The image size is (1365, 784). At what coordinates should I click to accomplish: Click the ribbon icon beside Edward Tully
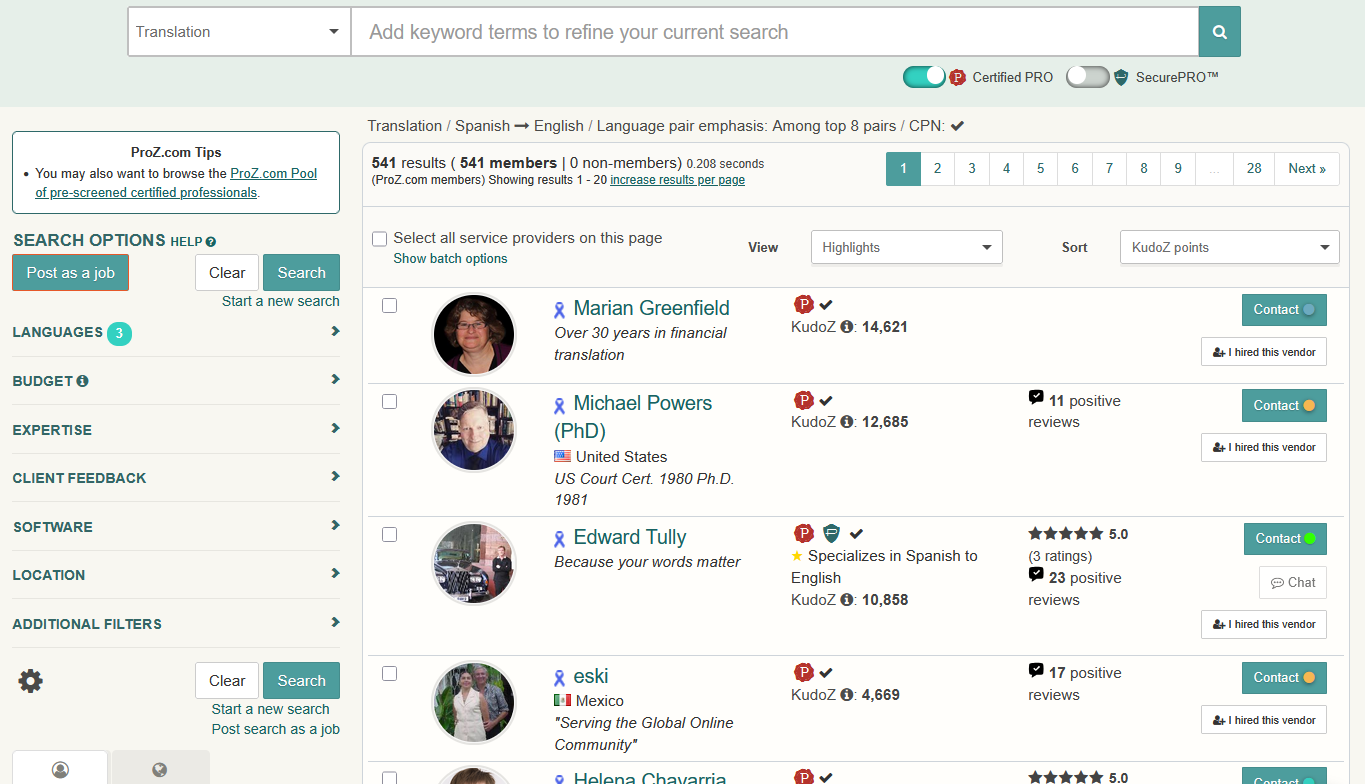[560, 539]
